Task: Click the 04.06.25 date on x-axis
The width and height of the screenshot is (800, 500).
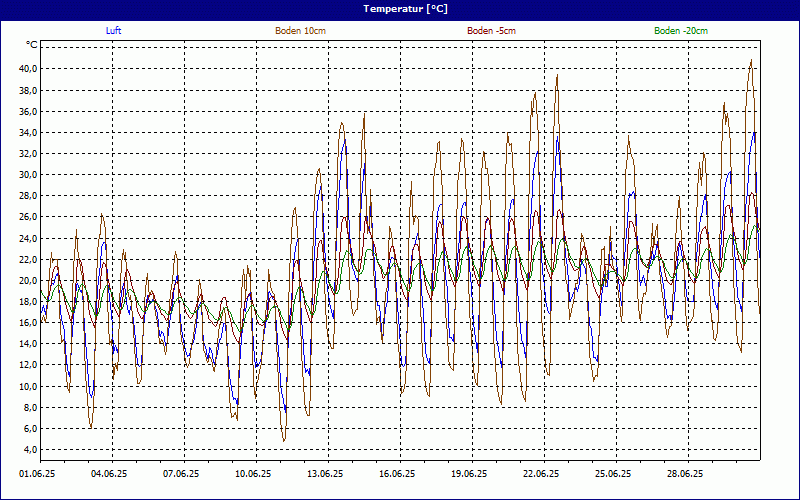Action: [109, 474]
